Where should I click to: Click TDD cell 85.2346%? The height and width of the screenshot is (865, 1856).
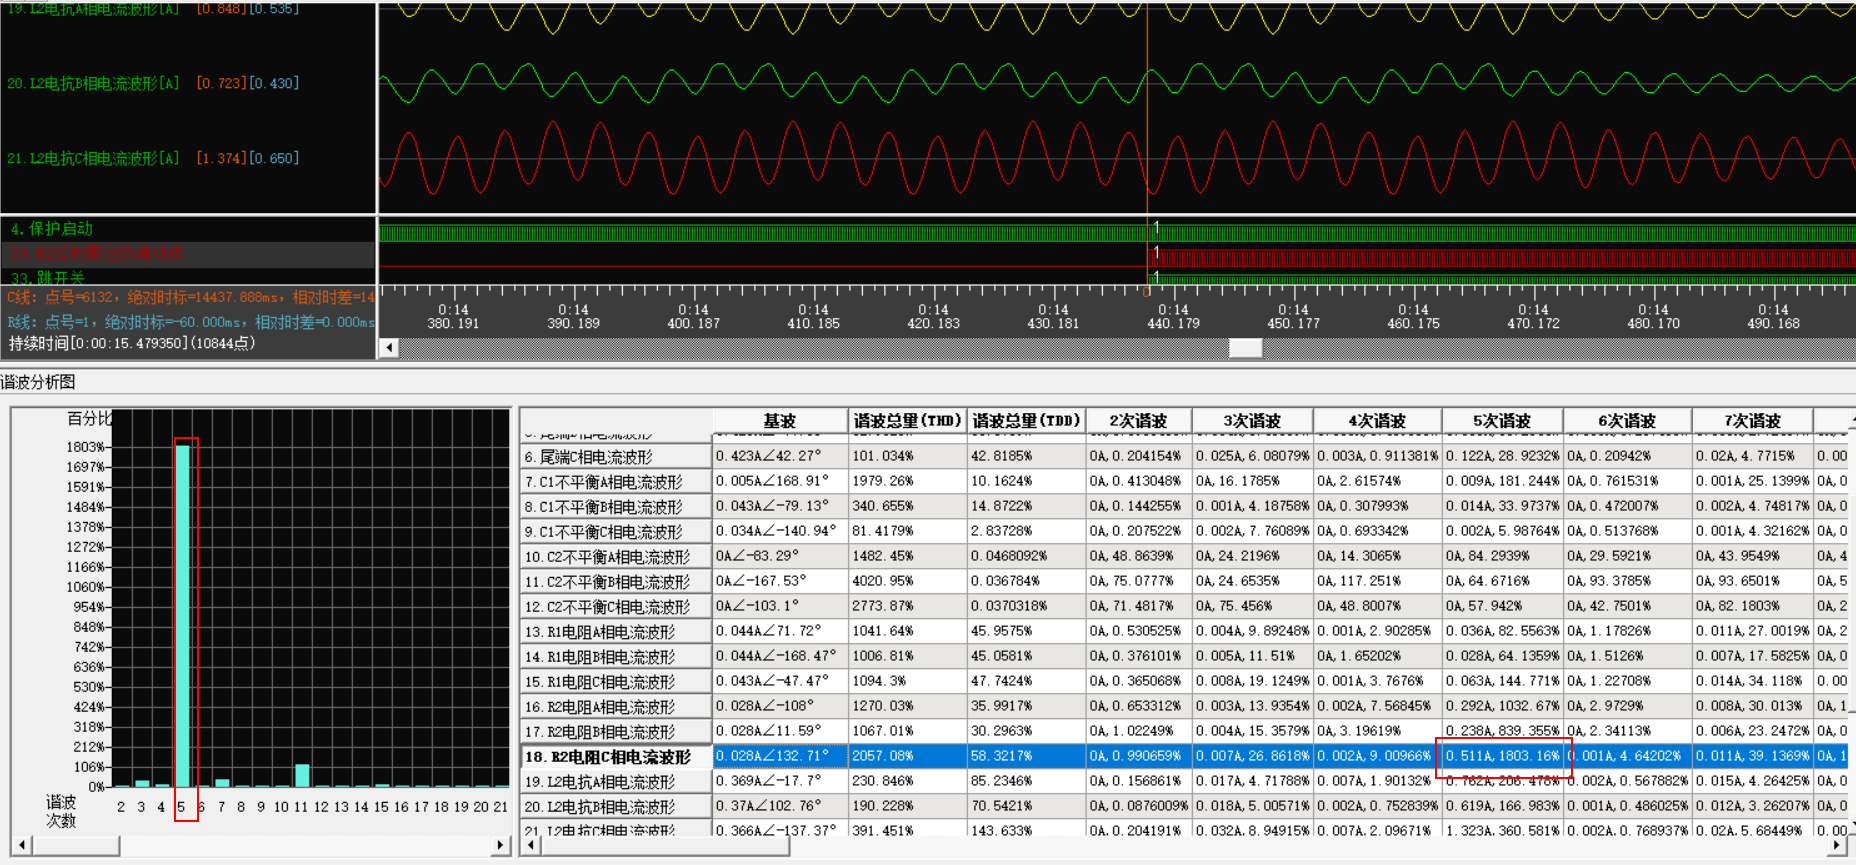pyautogui.click(x=1027, y=781)
